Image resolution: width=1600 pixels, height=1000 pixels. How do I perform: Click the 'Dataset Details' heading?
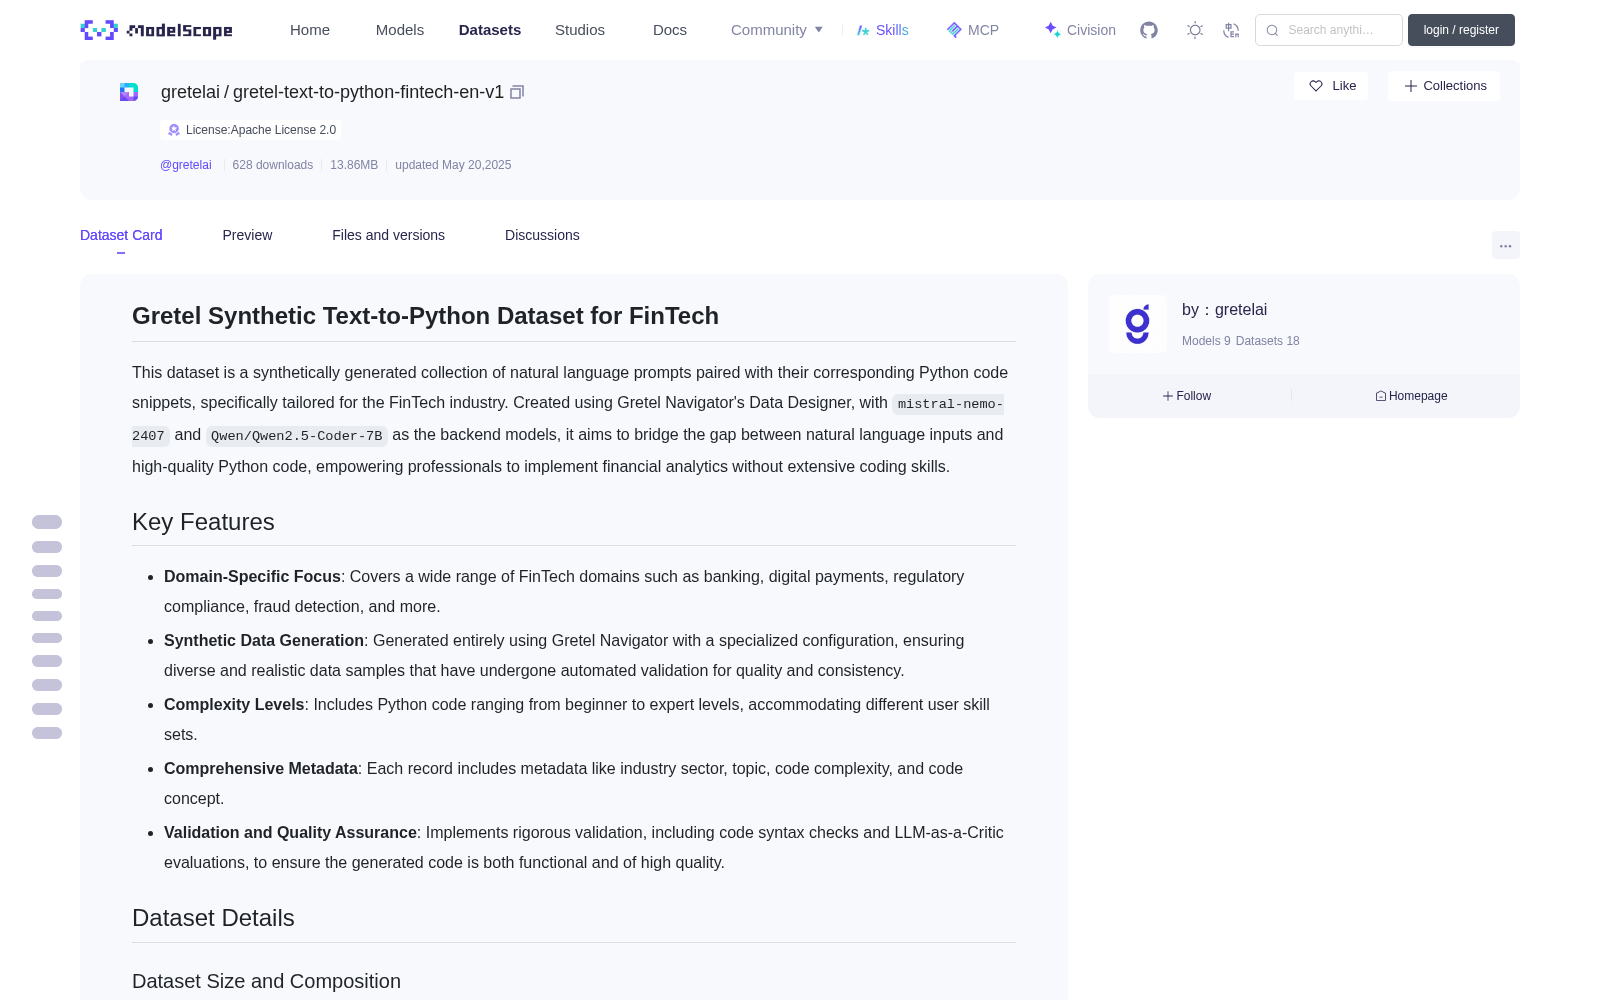[213, 918]
